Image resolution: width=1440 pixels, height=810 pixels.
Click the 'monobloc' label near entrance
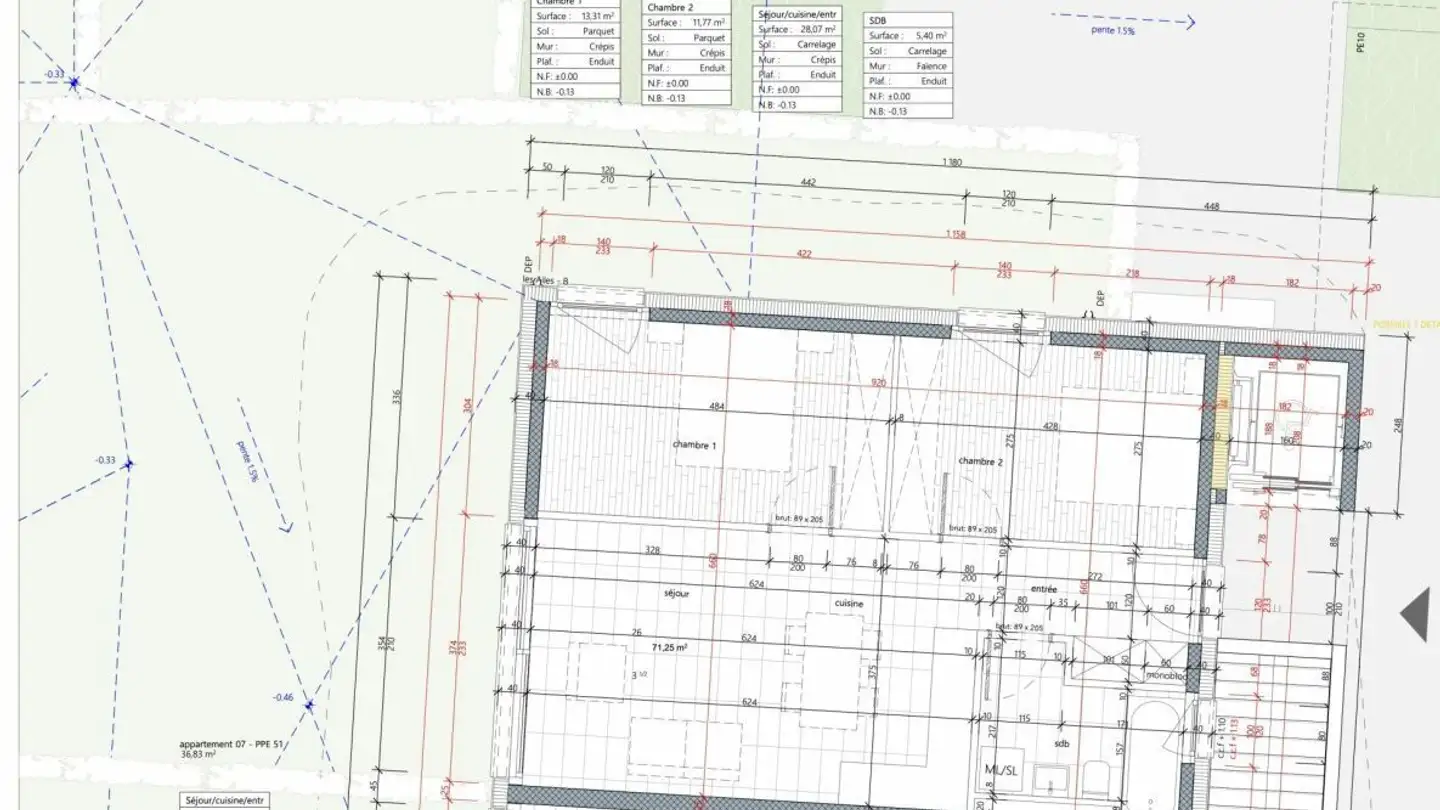tap(1167, 675)
